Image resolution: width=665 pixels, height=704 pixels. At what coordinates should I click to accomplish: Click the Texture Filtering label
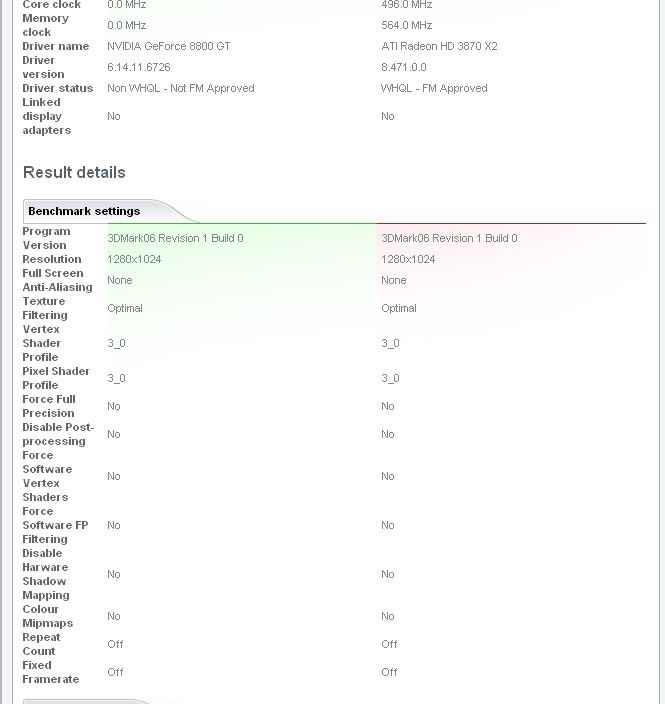(x=45, y=308)
